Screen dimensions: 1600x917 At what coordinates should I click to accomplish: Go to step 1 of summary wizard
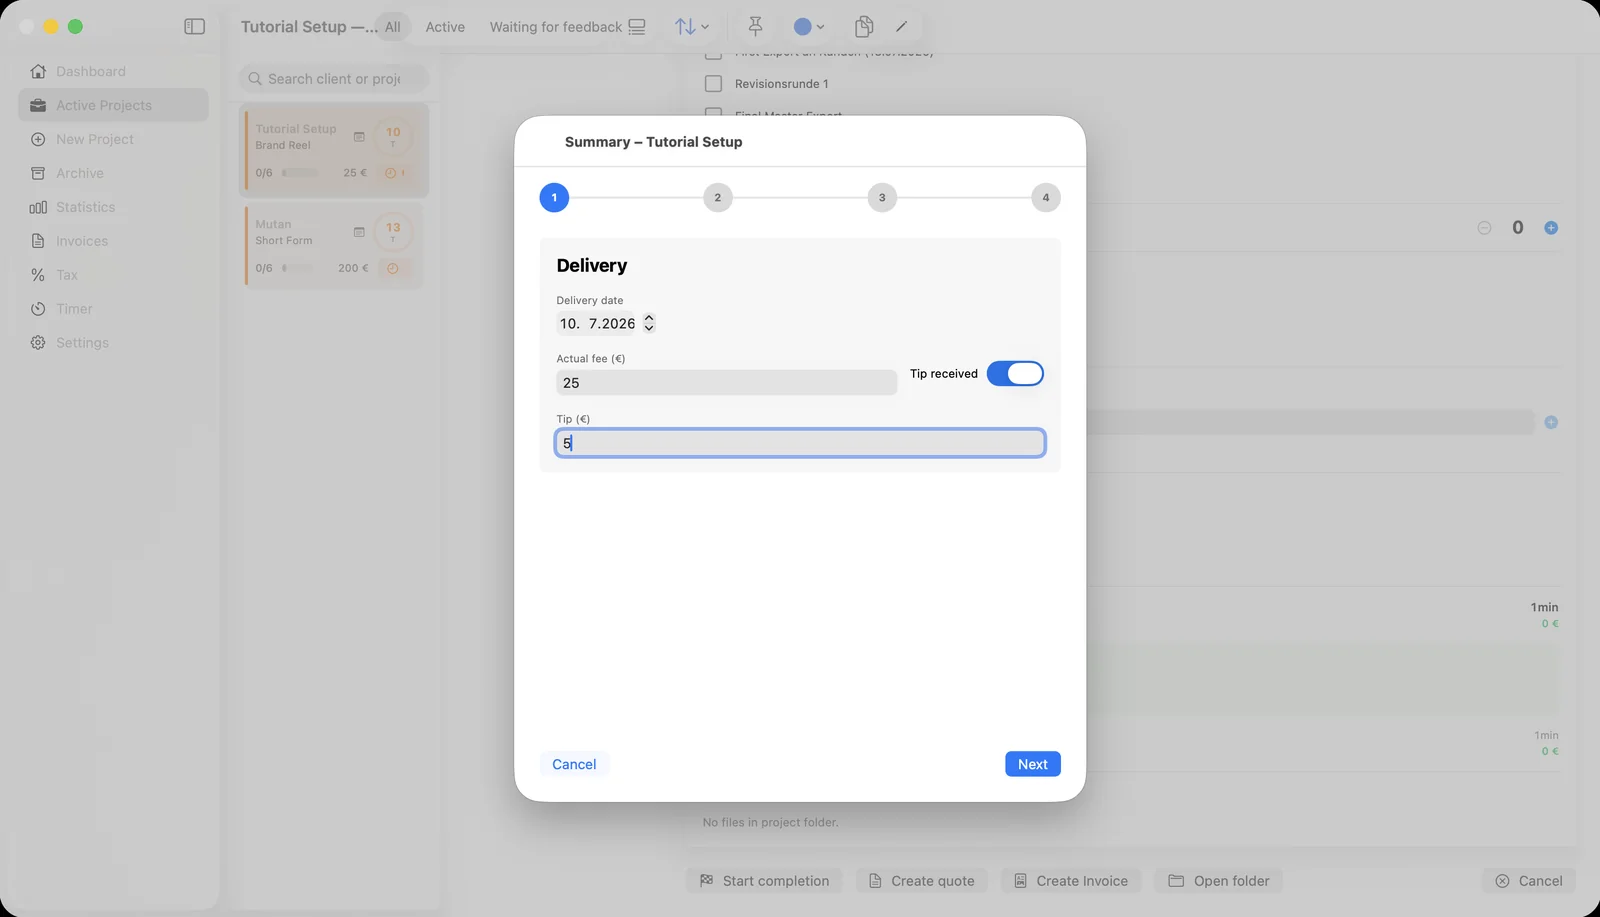pos(554,198)
